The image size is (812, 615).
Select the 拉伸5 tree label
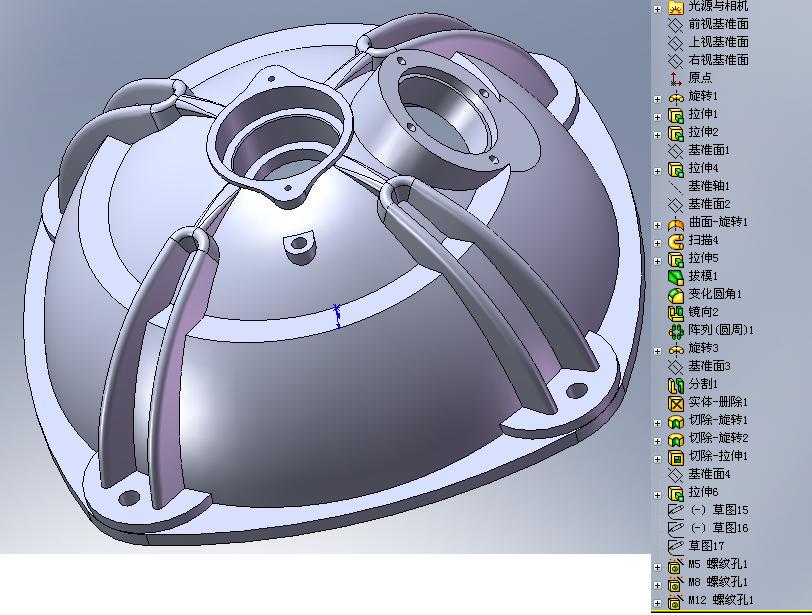703,258
